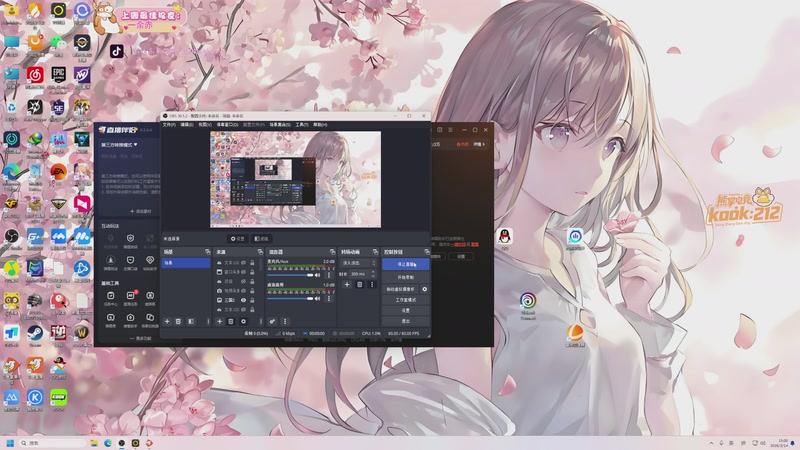Open virtual camera settings gear icon

pos(424,289)
